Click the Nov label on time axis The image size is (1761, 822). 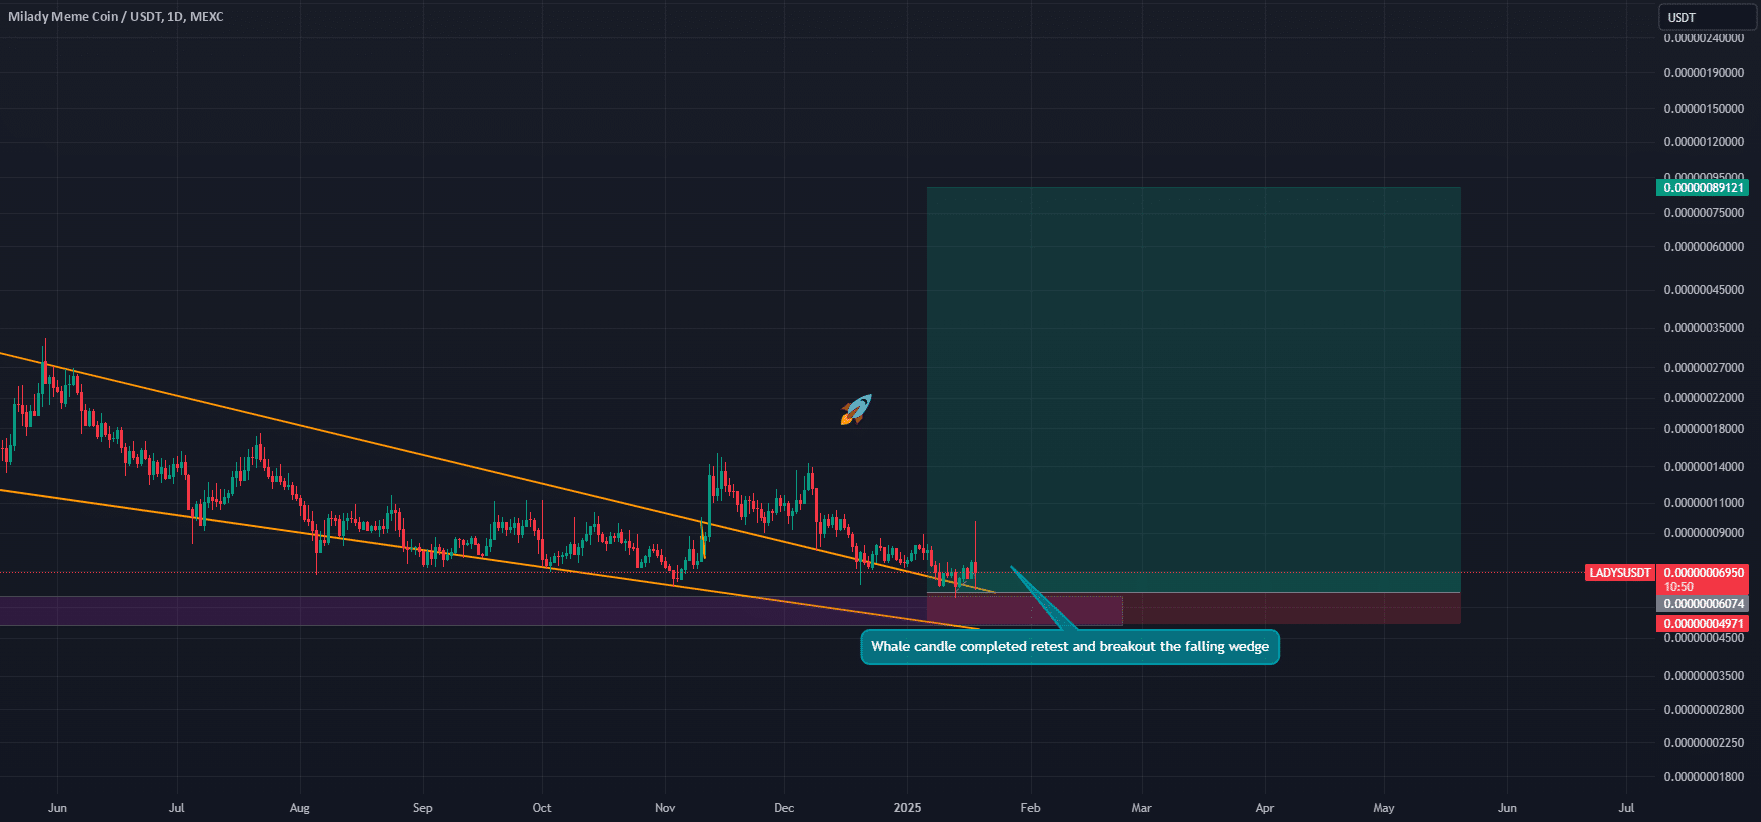[x=665, y=808]
